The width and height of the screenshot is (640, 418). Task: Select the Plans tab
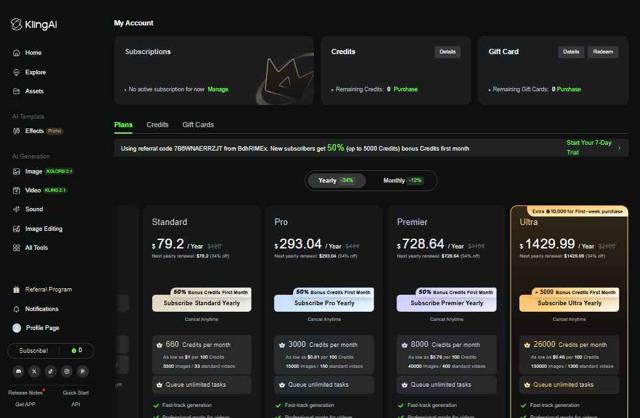[x=123, y=125]
